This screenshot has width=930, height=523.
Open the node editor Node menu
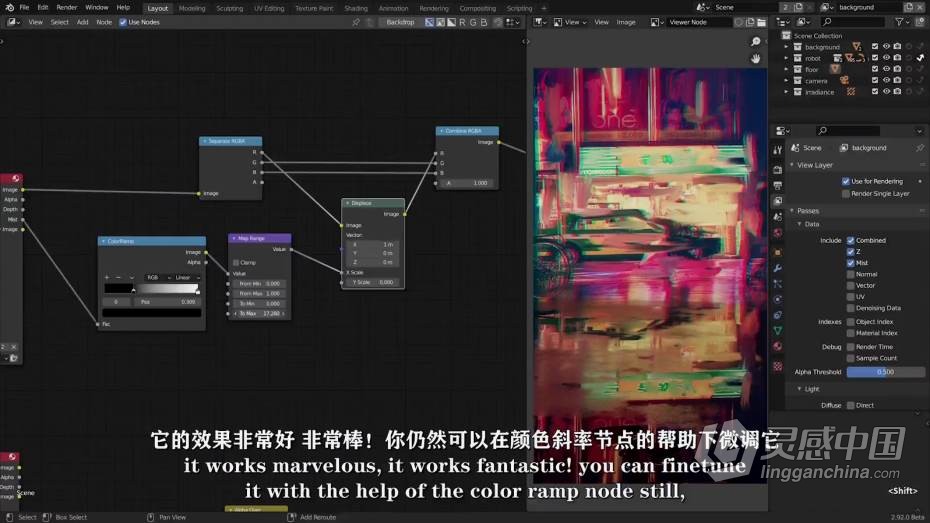[x=104, y=22]
